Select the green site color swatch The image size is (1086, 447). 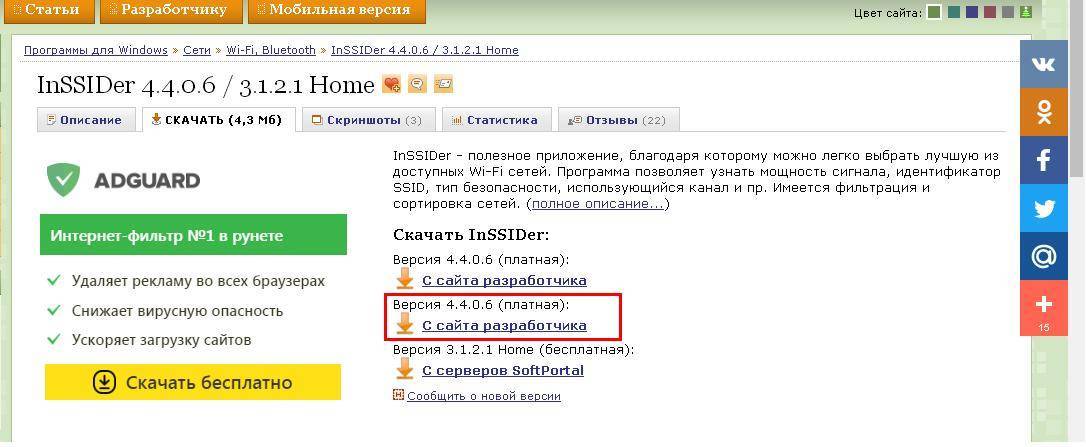coord(934,12)
